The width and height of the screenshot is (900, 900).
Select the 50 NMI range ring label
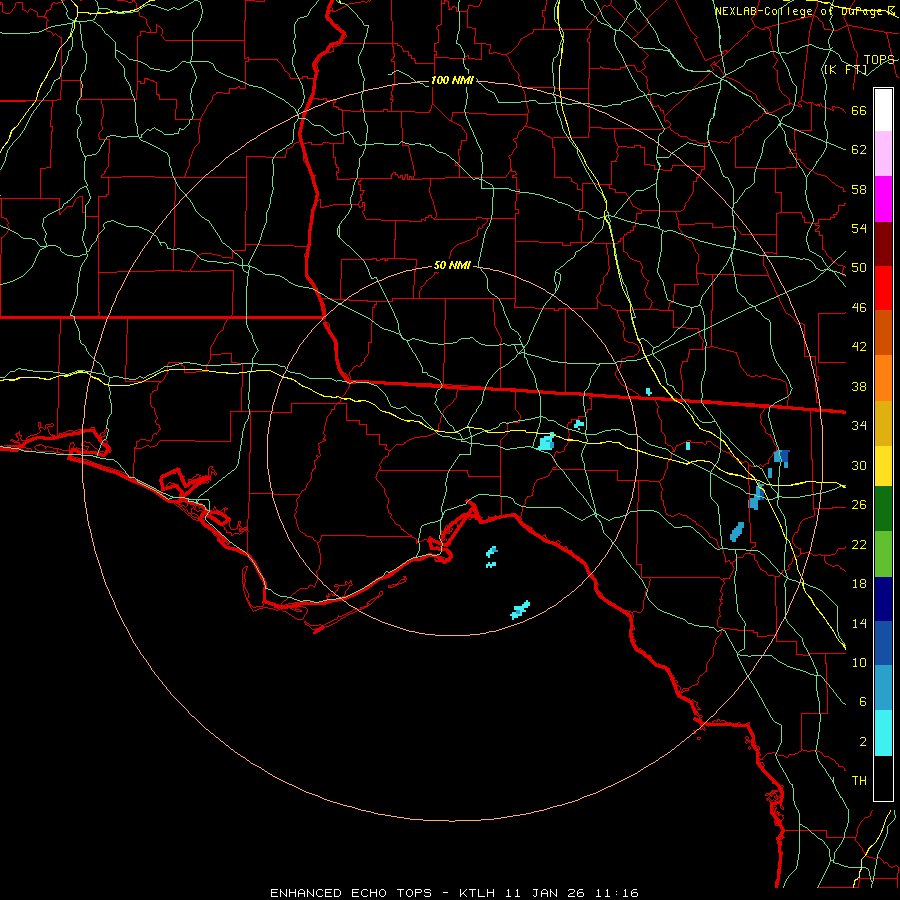click(x=452, y=265)
